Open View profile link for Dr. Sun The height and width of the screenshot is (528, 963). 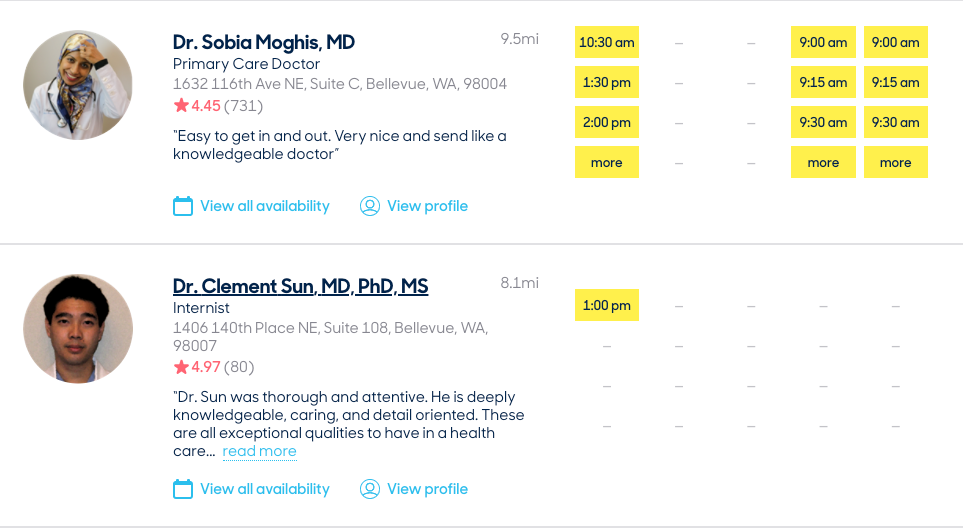coord(427,489)
